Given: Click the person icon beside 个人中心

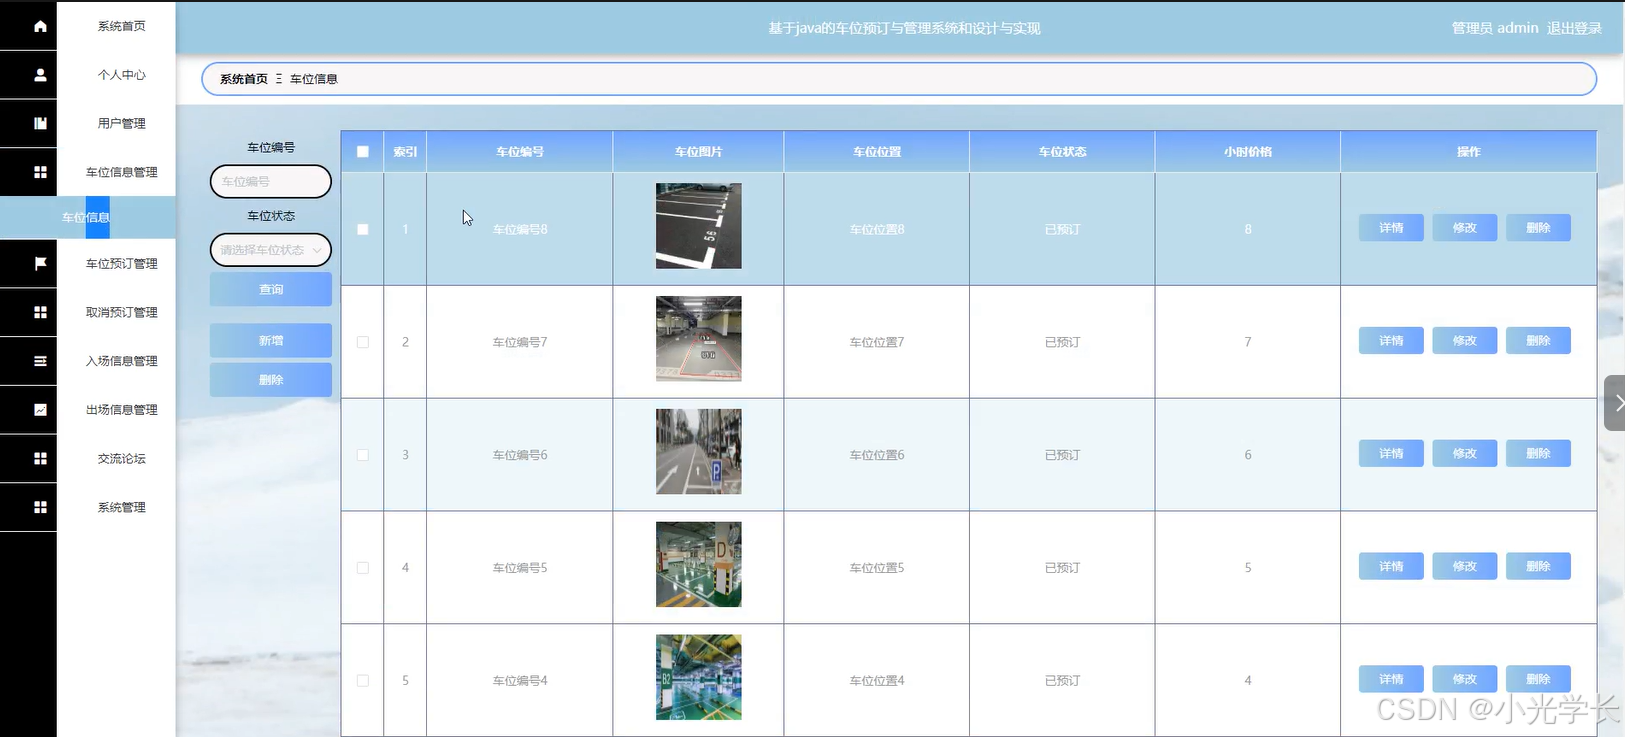Looking at the screenshot, I should 40,75.
